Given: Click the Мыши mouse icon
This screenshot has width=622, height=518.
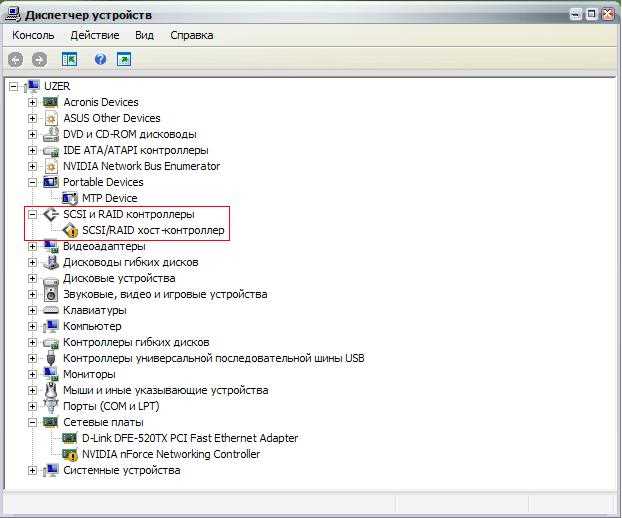Looking at the screenshot, I should [x=51, y=390].
